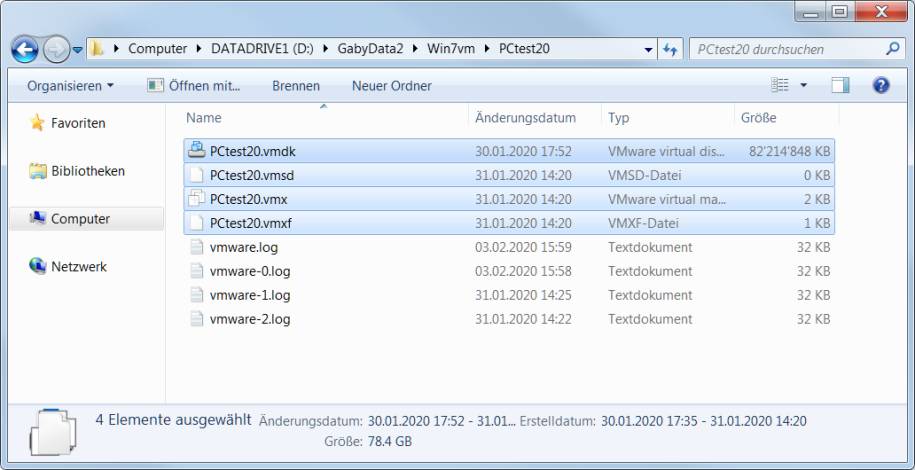Viewport: 915px width, 470px height.
Task: Click the Bibliotheken folder icon
Action: [37, 171]
